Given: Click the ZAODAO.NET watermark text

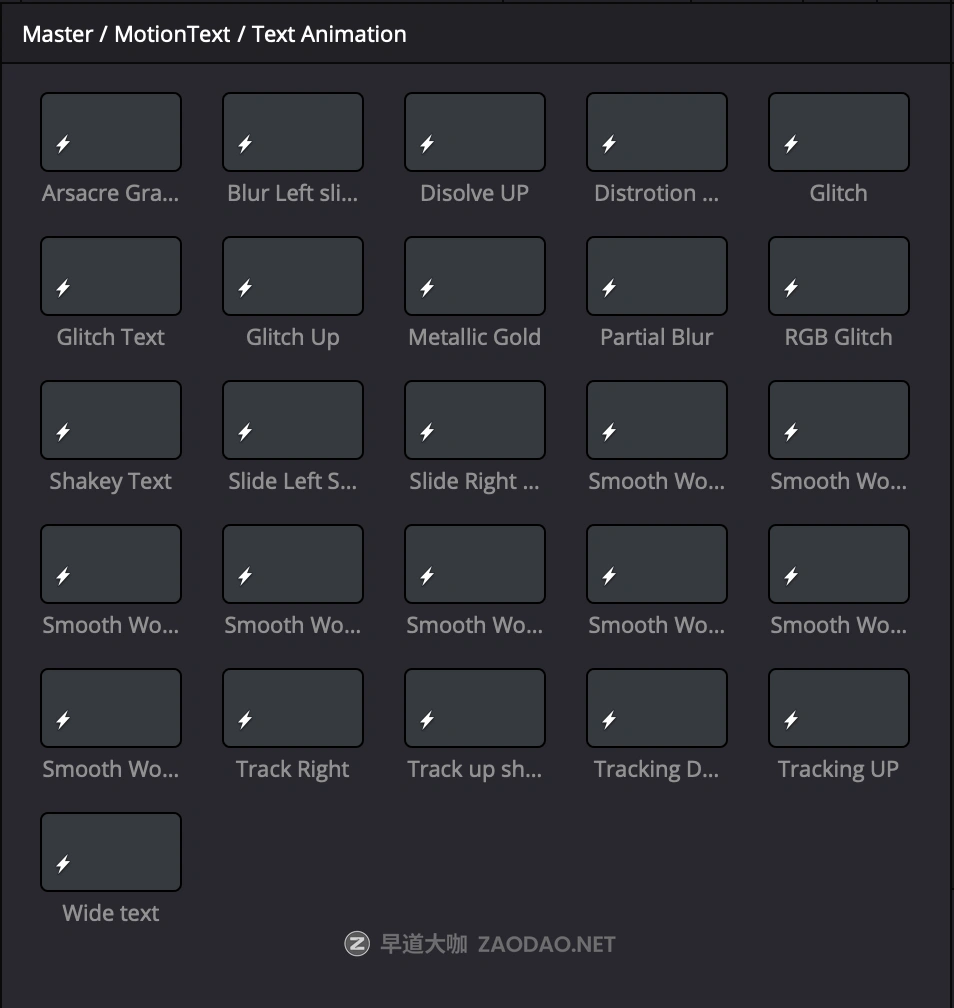Looking at the screenshot, I should pos(546,944).
